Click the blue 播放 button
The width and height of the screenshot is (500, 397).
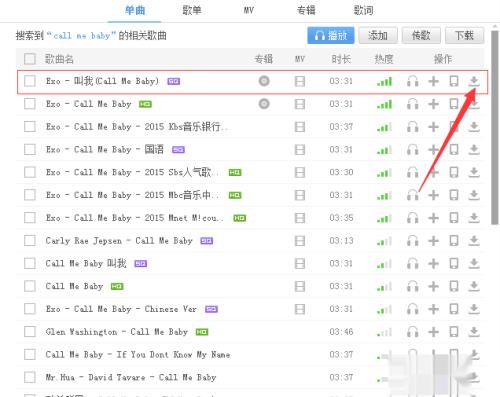pos(331,35)
